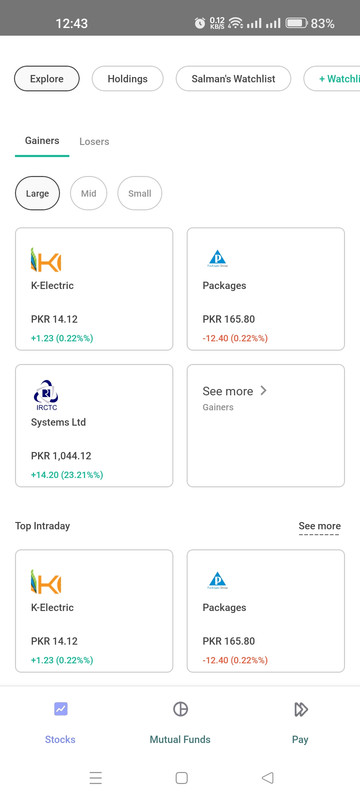Tap the Pay fast-forward icon
360x800 pixels.
[301, 709]
